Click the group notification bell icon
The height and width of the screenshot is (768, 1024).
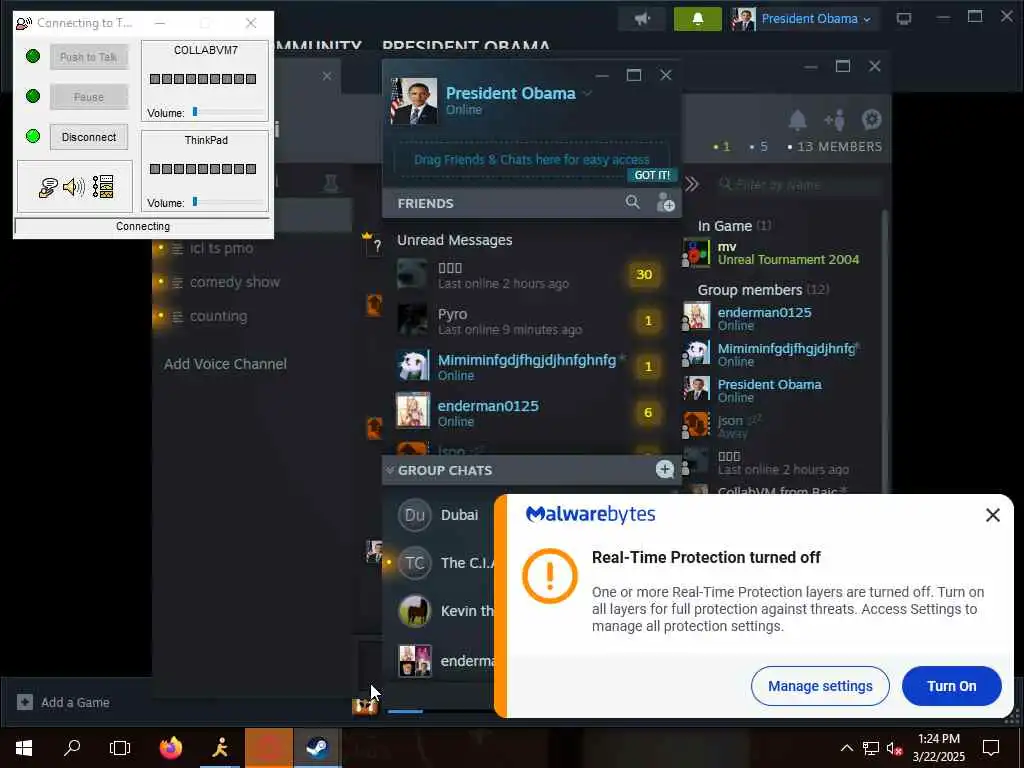coord(797,120)
